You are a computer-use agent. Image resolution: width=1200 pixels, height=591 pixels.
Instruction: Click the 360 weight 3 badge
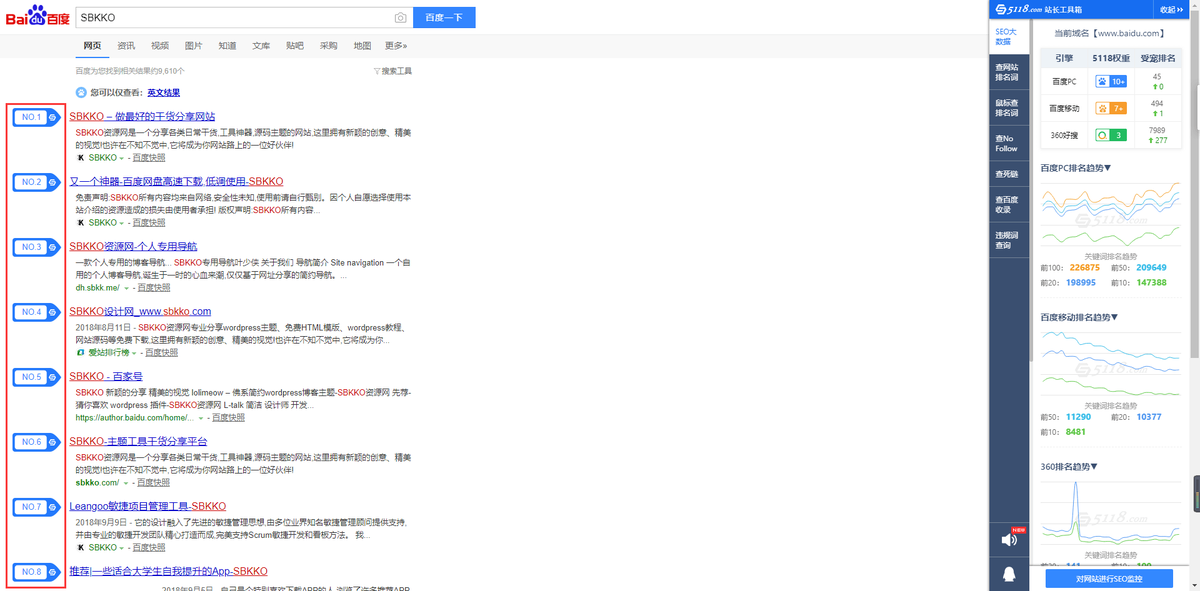[x=1111, y=135]
